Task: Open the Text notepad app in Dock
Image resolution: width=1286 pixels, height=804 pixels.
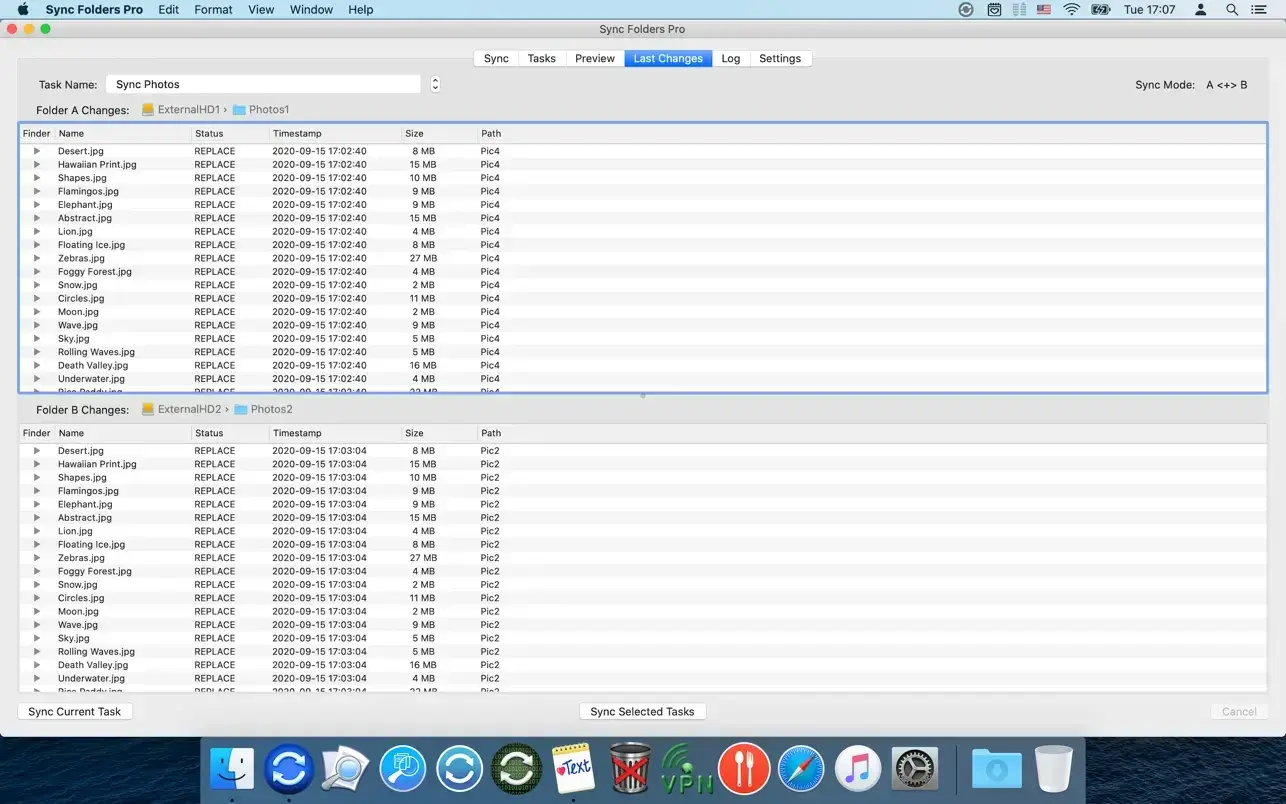Action: coord(573,769)
